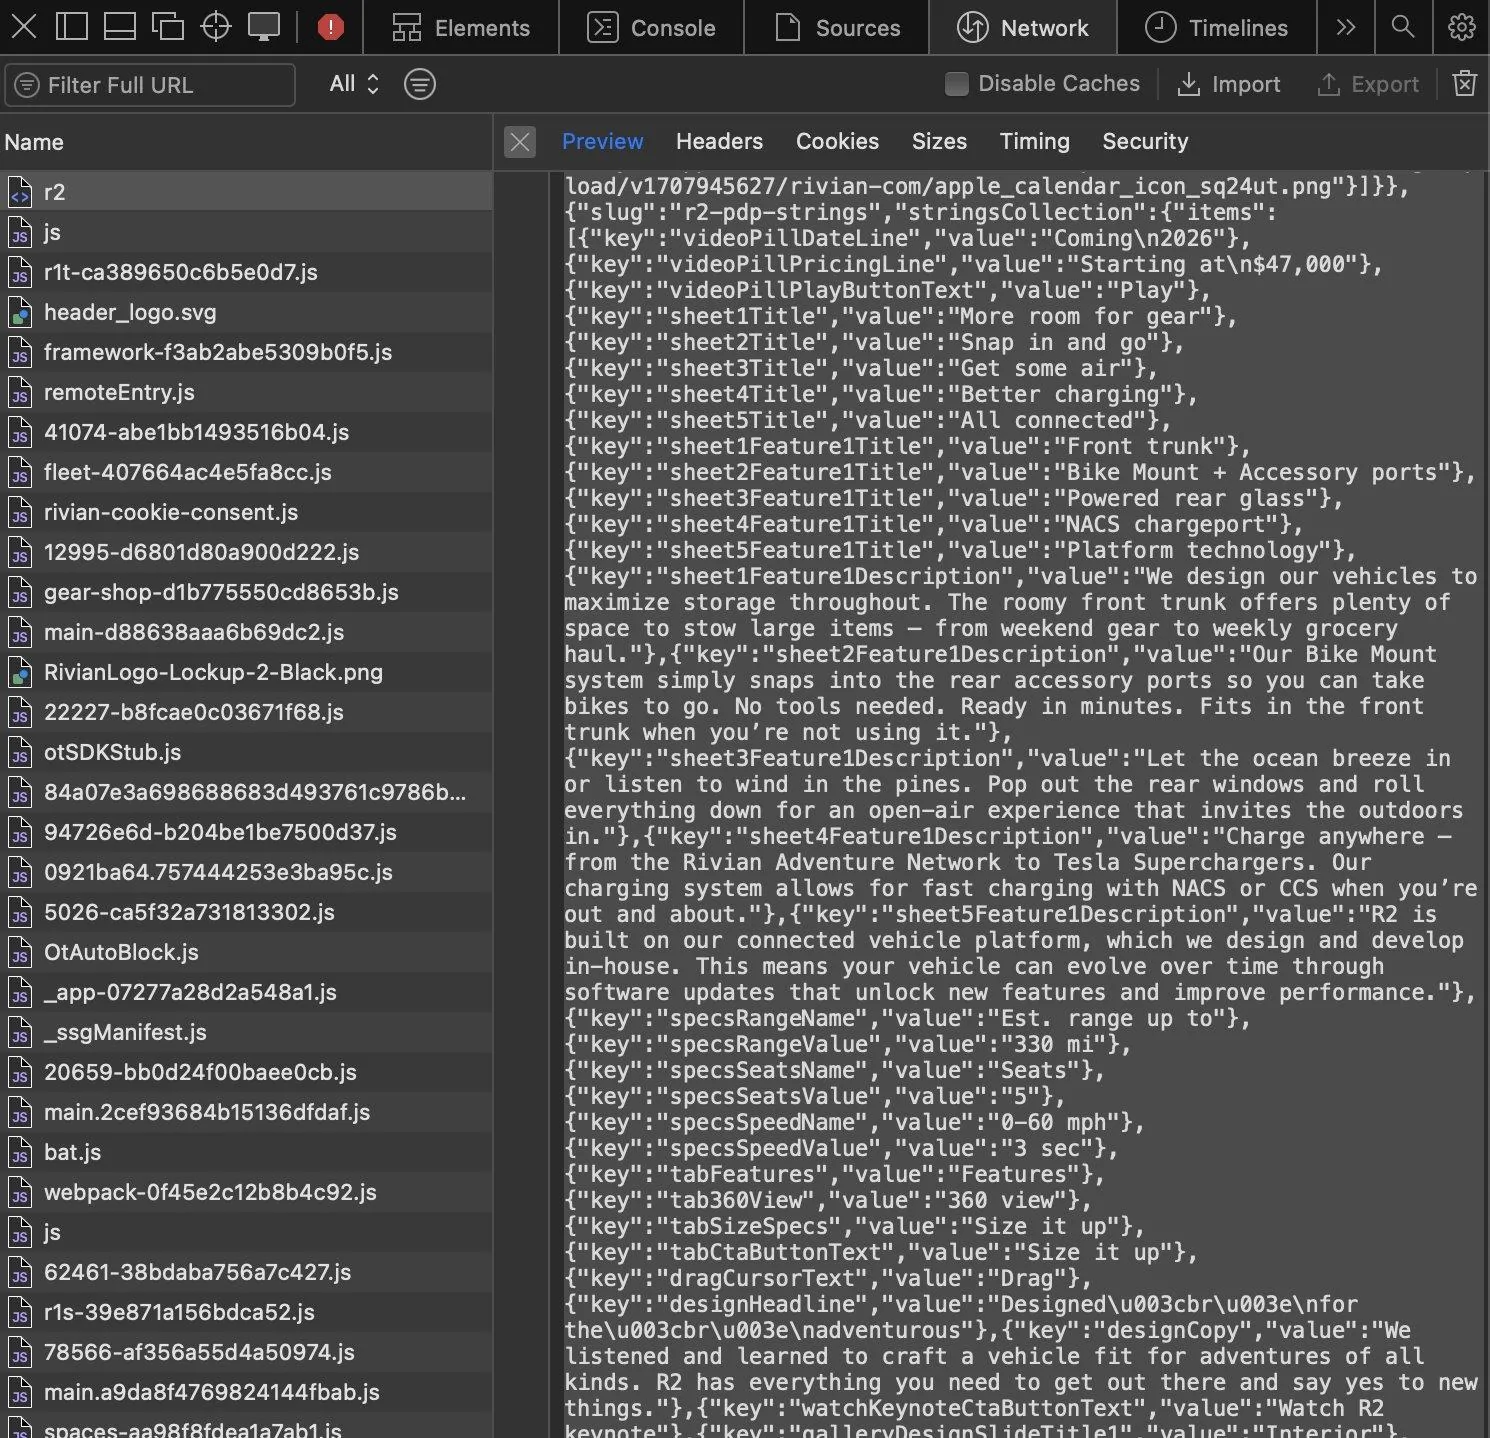Enable the Disable Caches checkbox
This screenshot has width=1490, height=1438.
point(956,84)
